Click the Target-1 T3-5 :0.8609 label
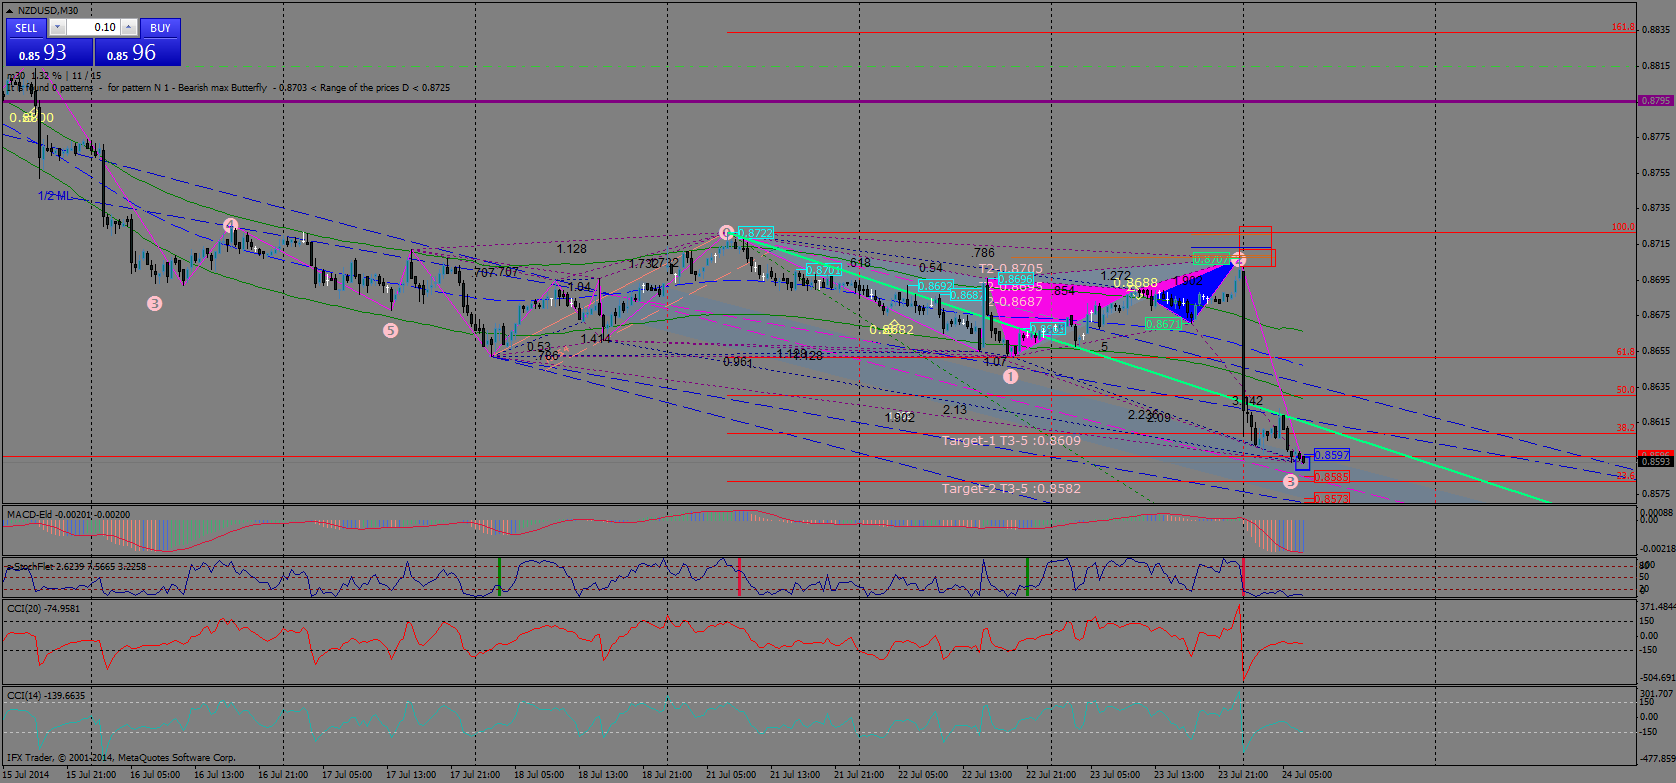Screen dimensions: 1676x783 click(1011, 440)
